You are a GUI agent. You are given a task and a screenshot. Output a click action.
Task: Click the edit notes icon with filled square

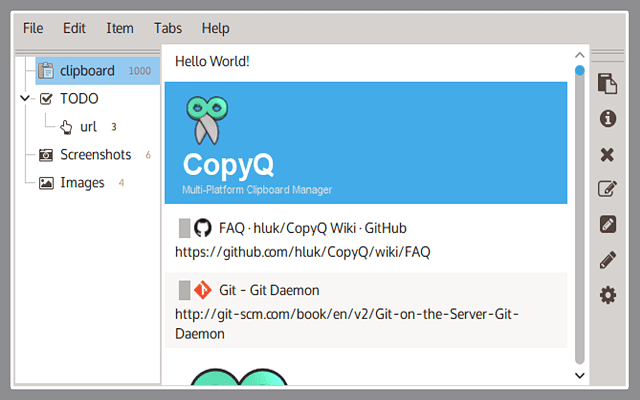(607, 224)
